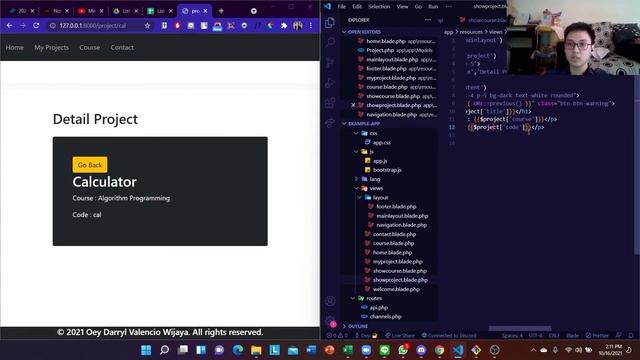Screen dimensions: 640x360
Task: Close showproject.blade.php in Open Editors
Action: [x=353, y=105]
